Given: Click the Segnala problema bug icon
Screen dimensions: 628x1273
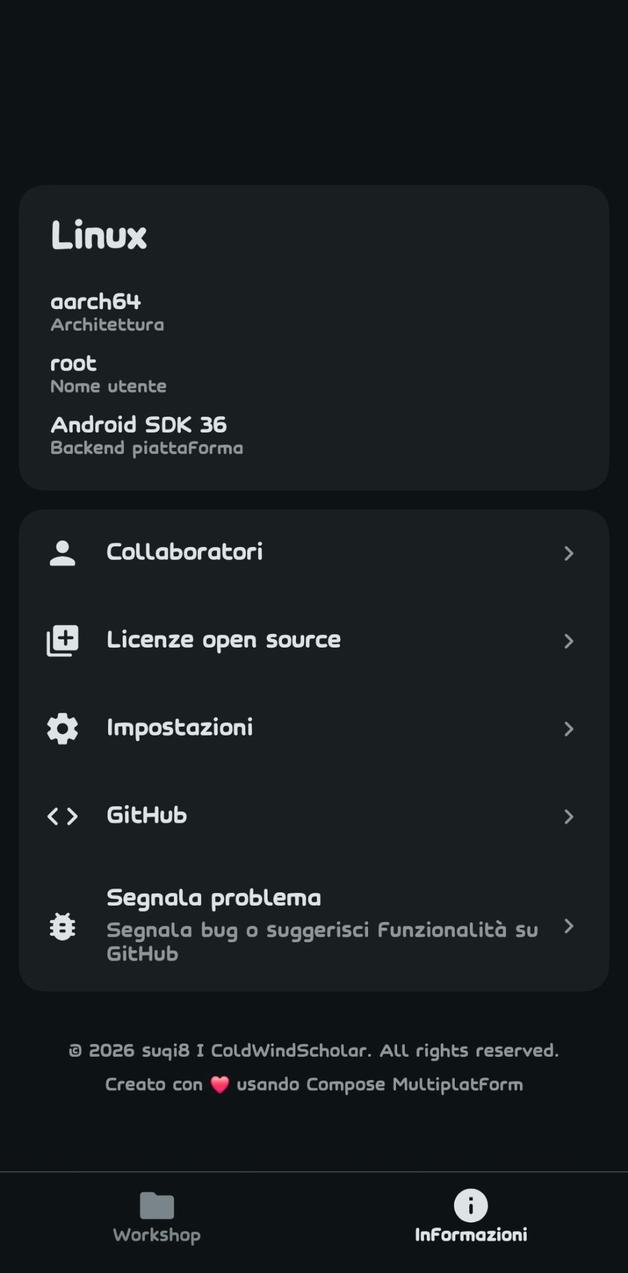Looking at the screenshot, I should coord(62,927).
